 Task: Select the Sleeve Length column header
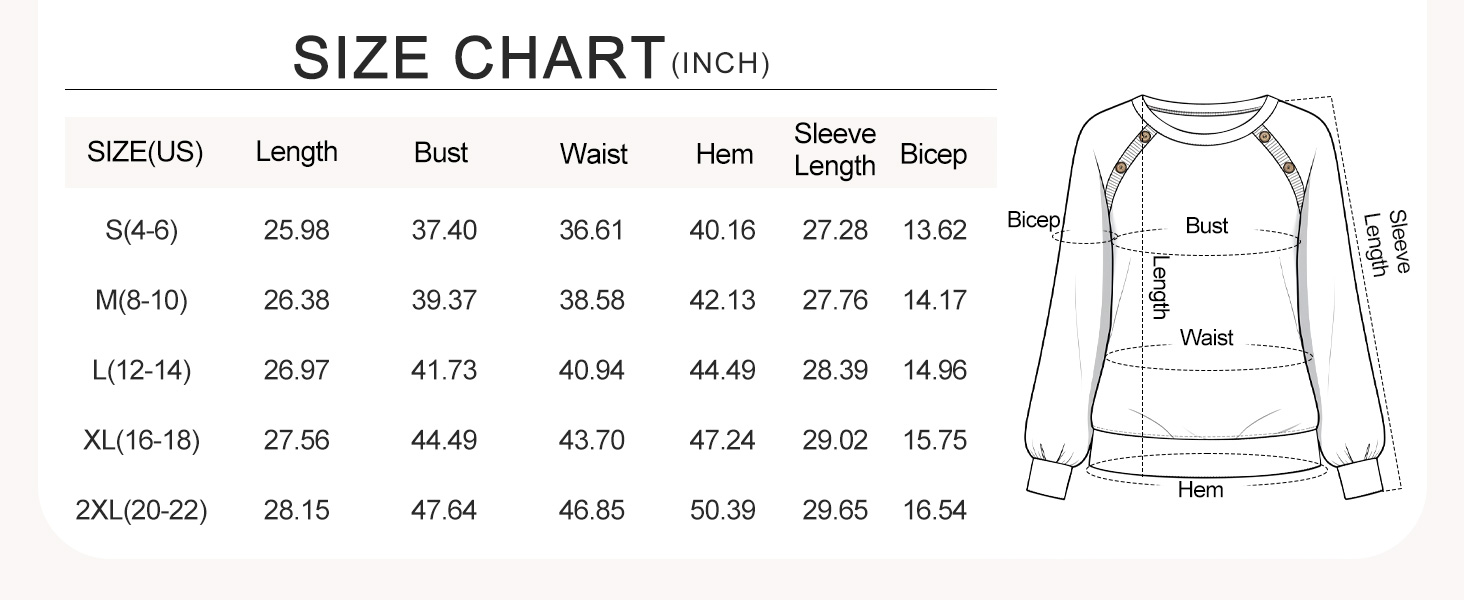tap(835, 150)
